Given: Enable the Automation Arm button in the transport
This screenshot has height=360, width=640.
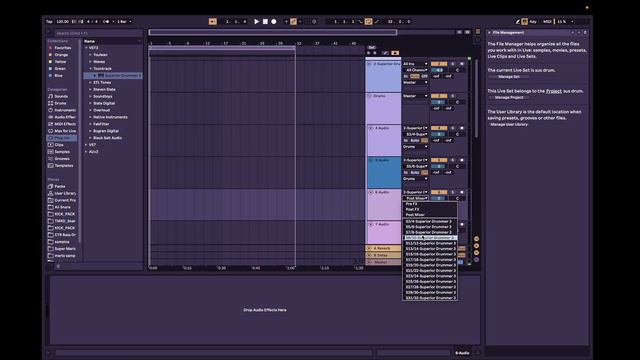Looking at the screenshot, I should coord(293,21).
